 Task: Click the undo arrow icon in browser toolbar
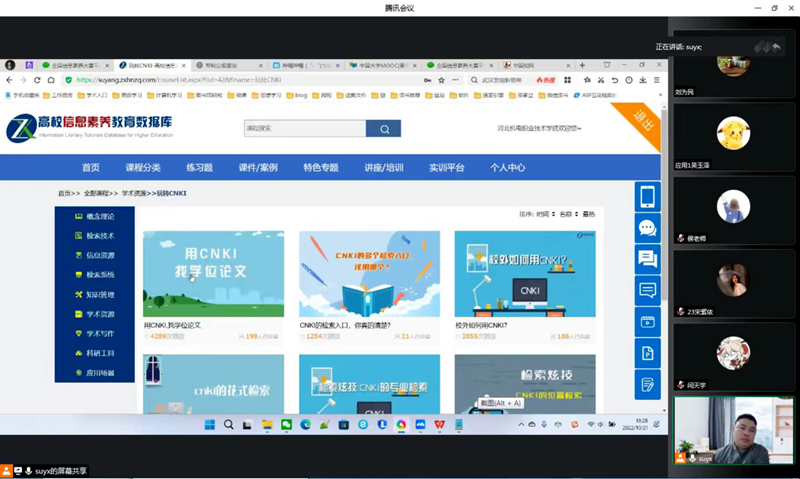615,80
